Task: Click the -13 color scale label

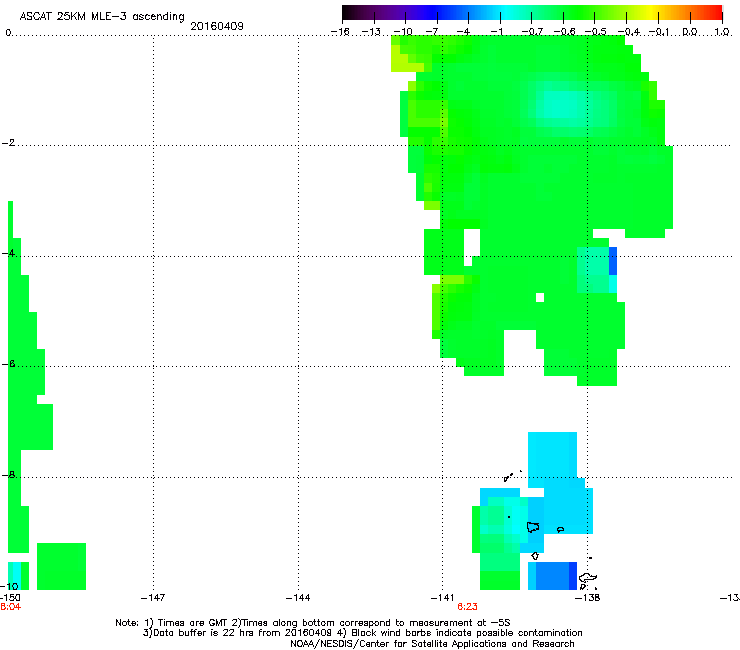Action: tap(371, 32)
